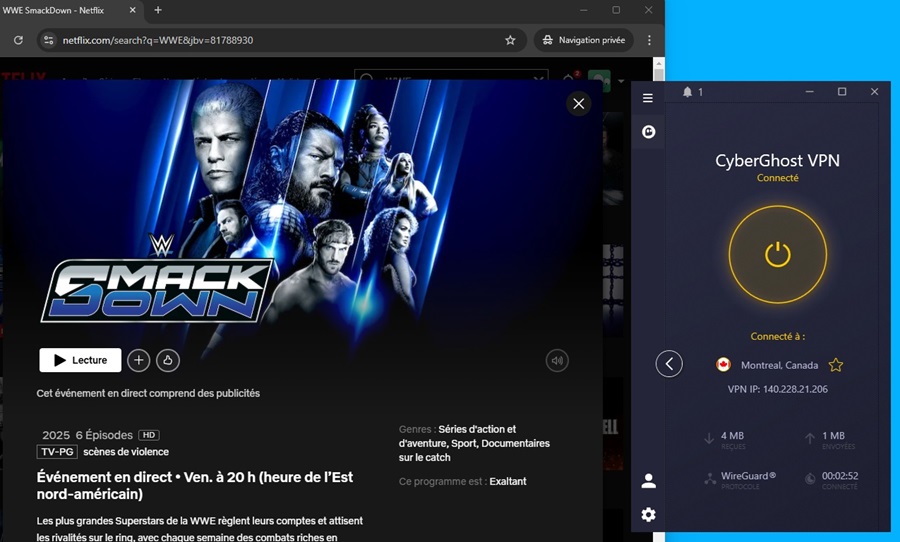Toggle the CyberGhost VPN power button
The width and height of the screenshot is (900, 542).
click(778, 254)
